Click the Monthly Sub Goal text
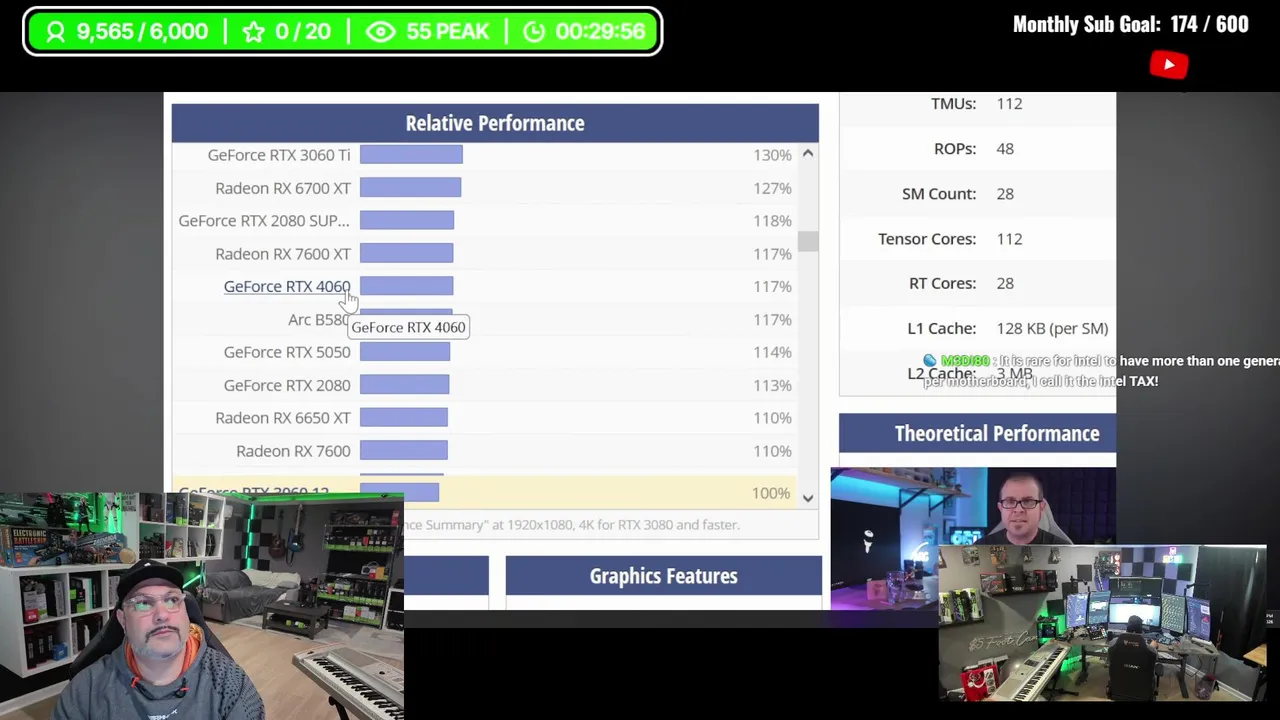This screenshot has height=720, width=1280. click(1131, 25)
